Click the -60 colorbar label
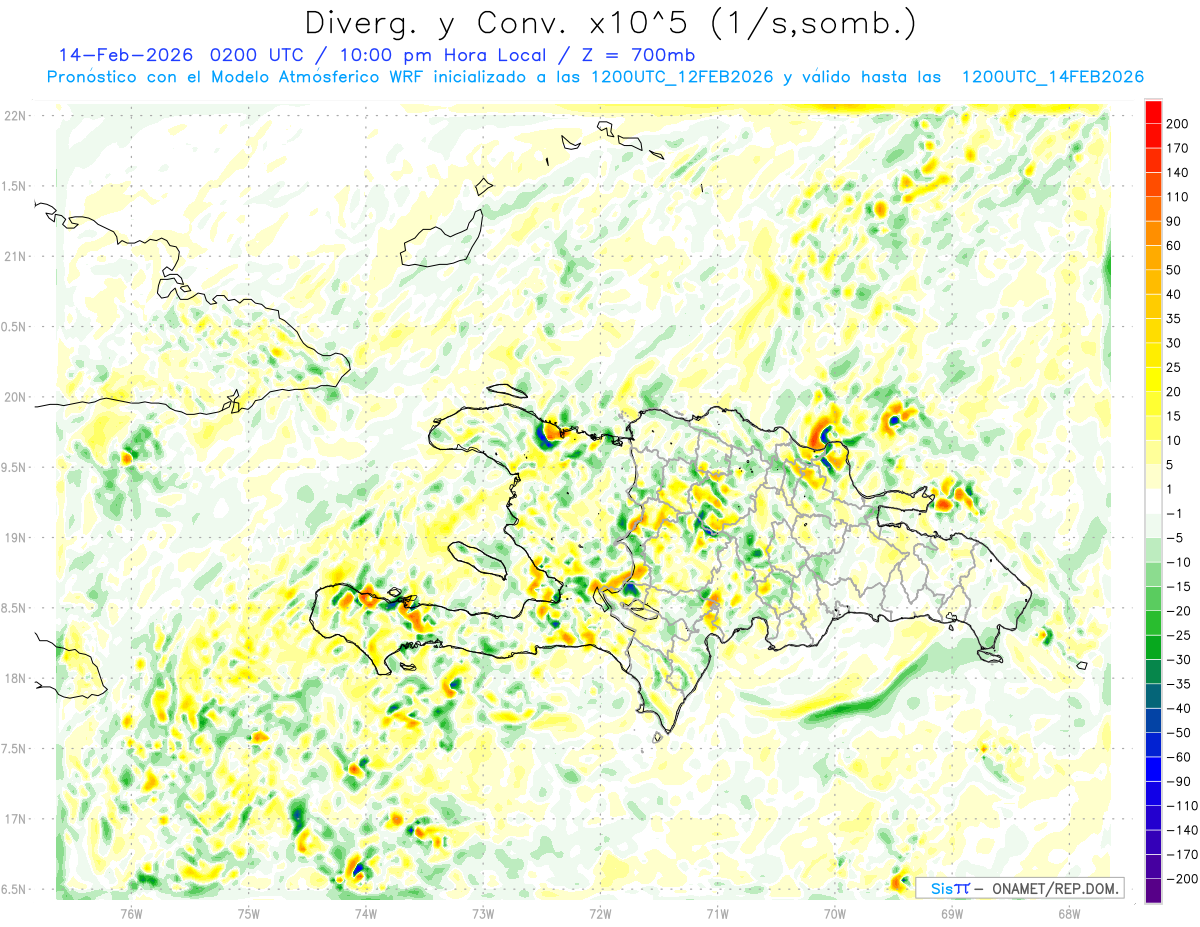The image size is (1200, 927). point(1179,757)
